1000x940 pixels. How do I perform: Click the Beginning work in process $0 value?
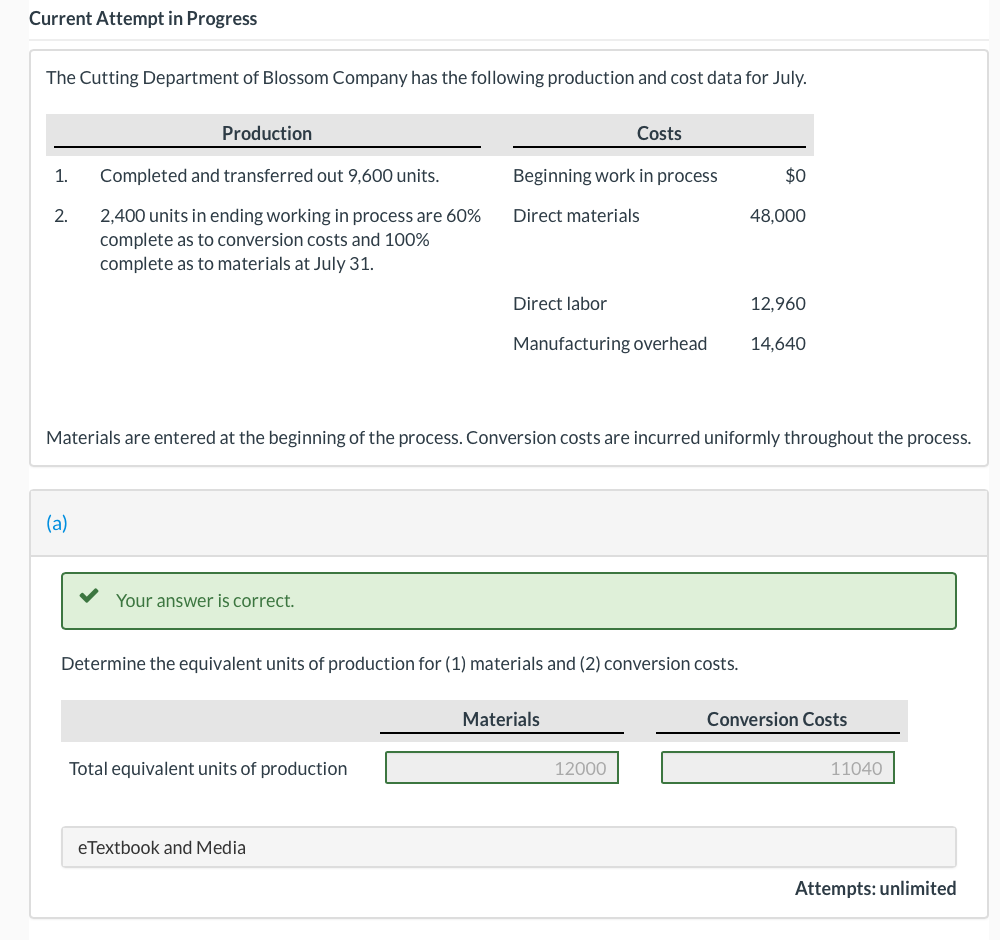click(795, 176)
